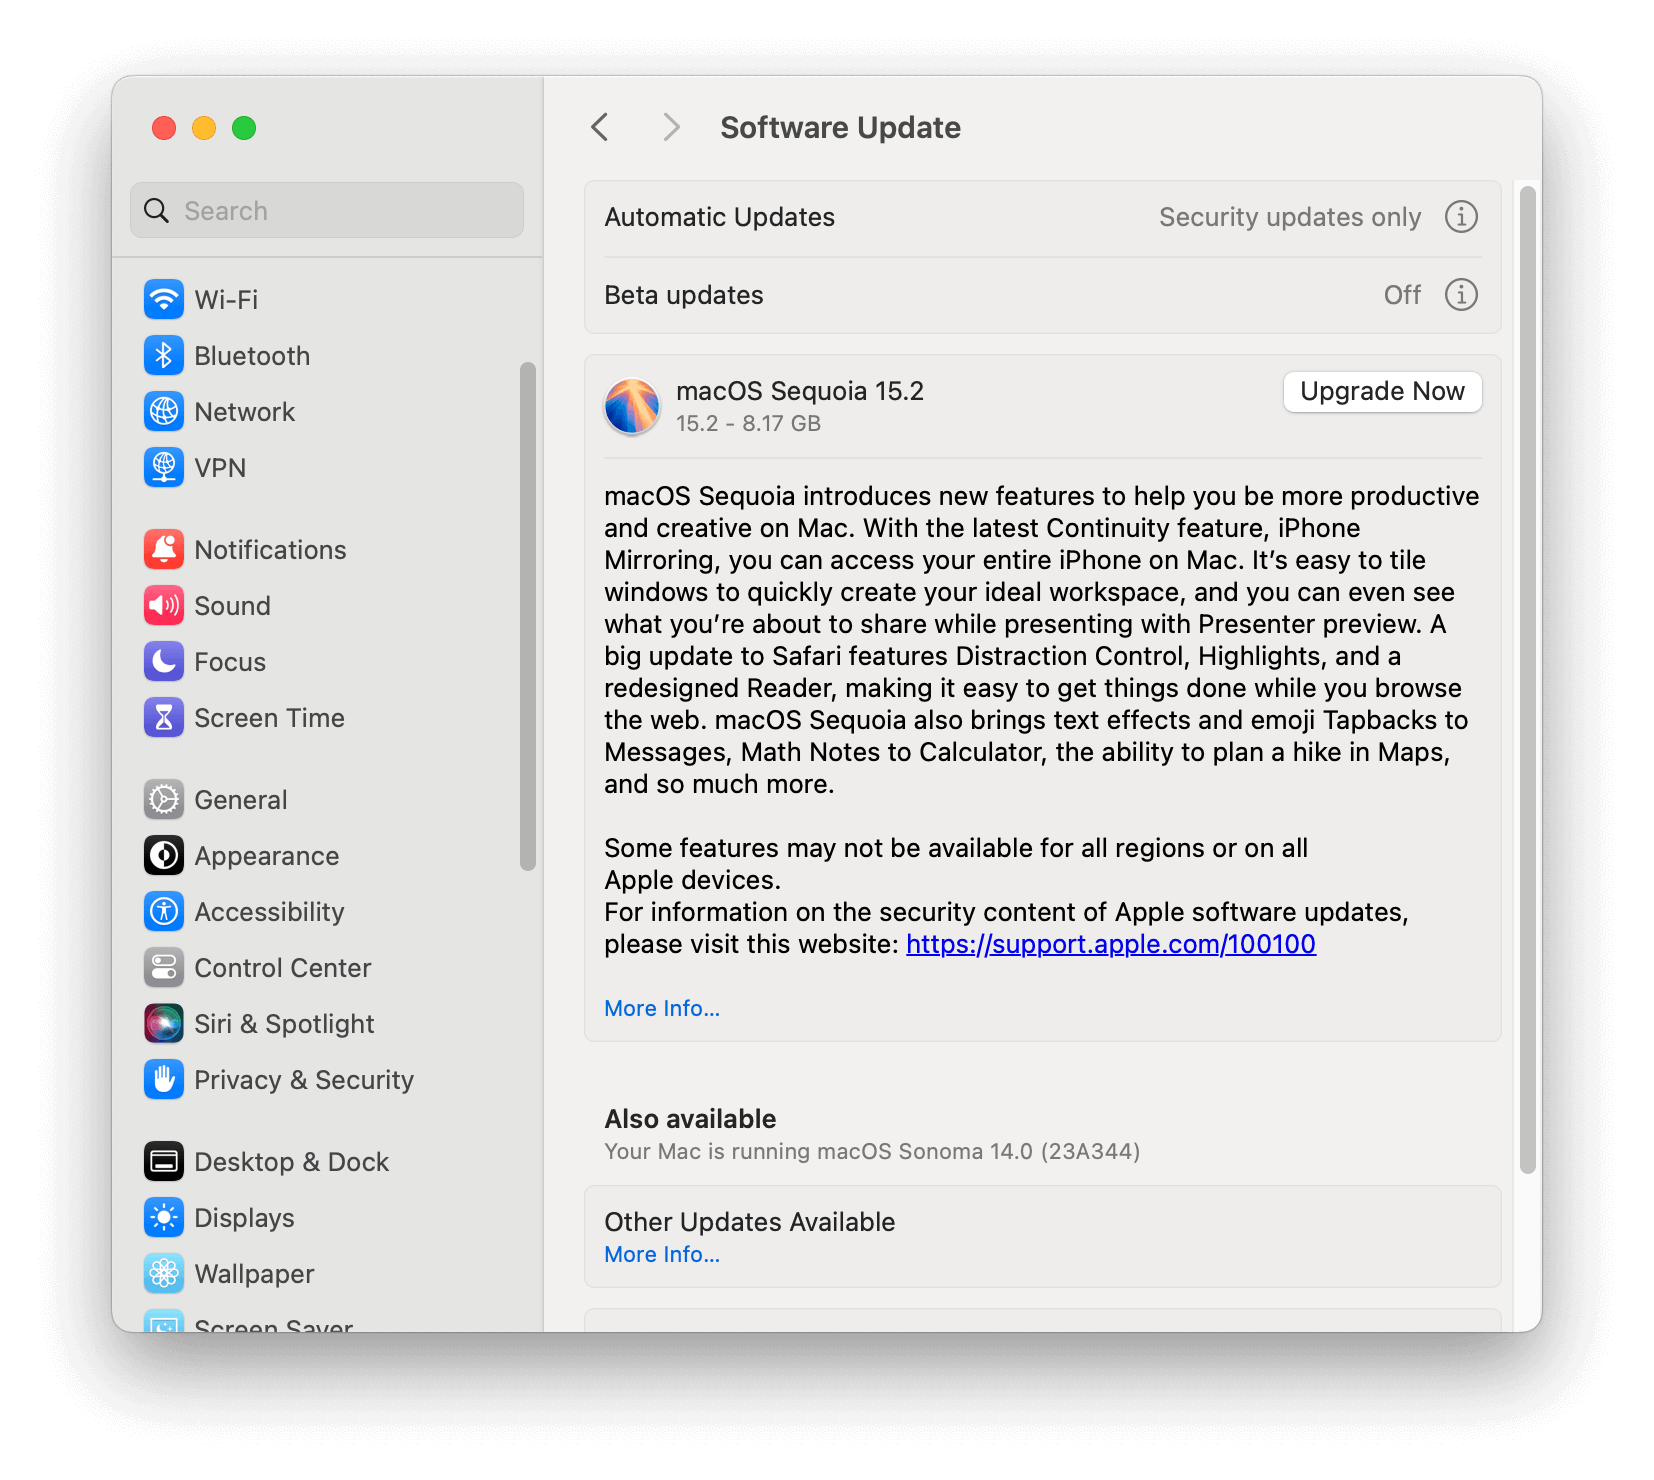Select Focus label in the sidebar
The image size is (1654, 1480).
point(230,662)
